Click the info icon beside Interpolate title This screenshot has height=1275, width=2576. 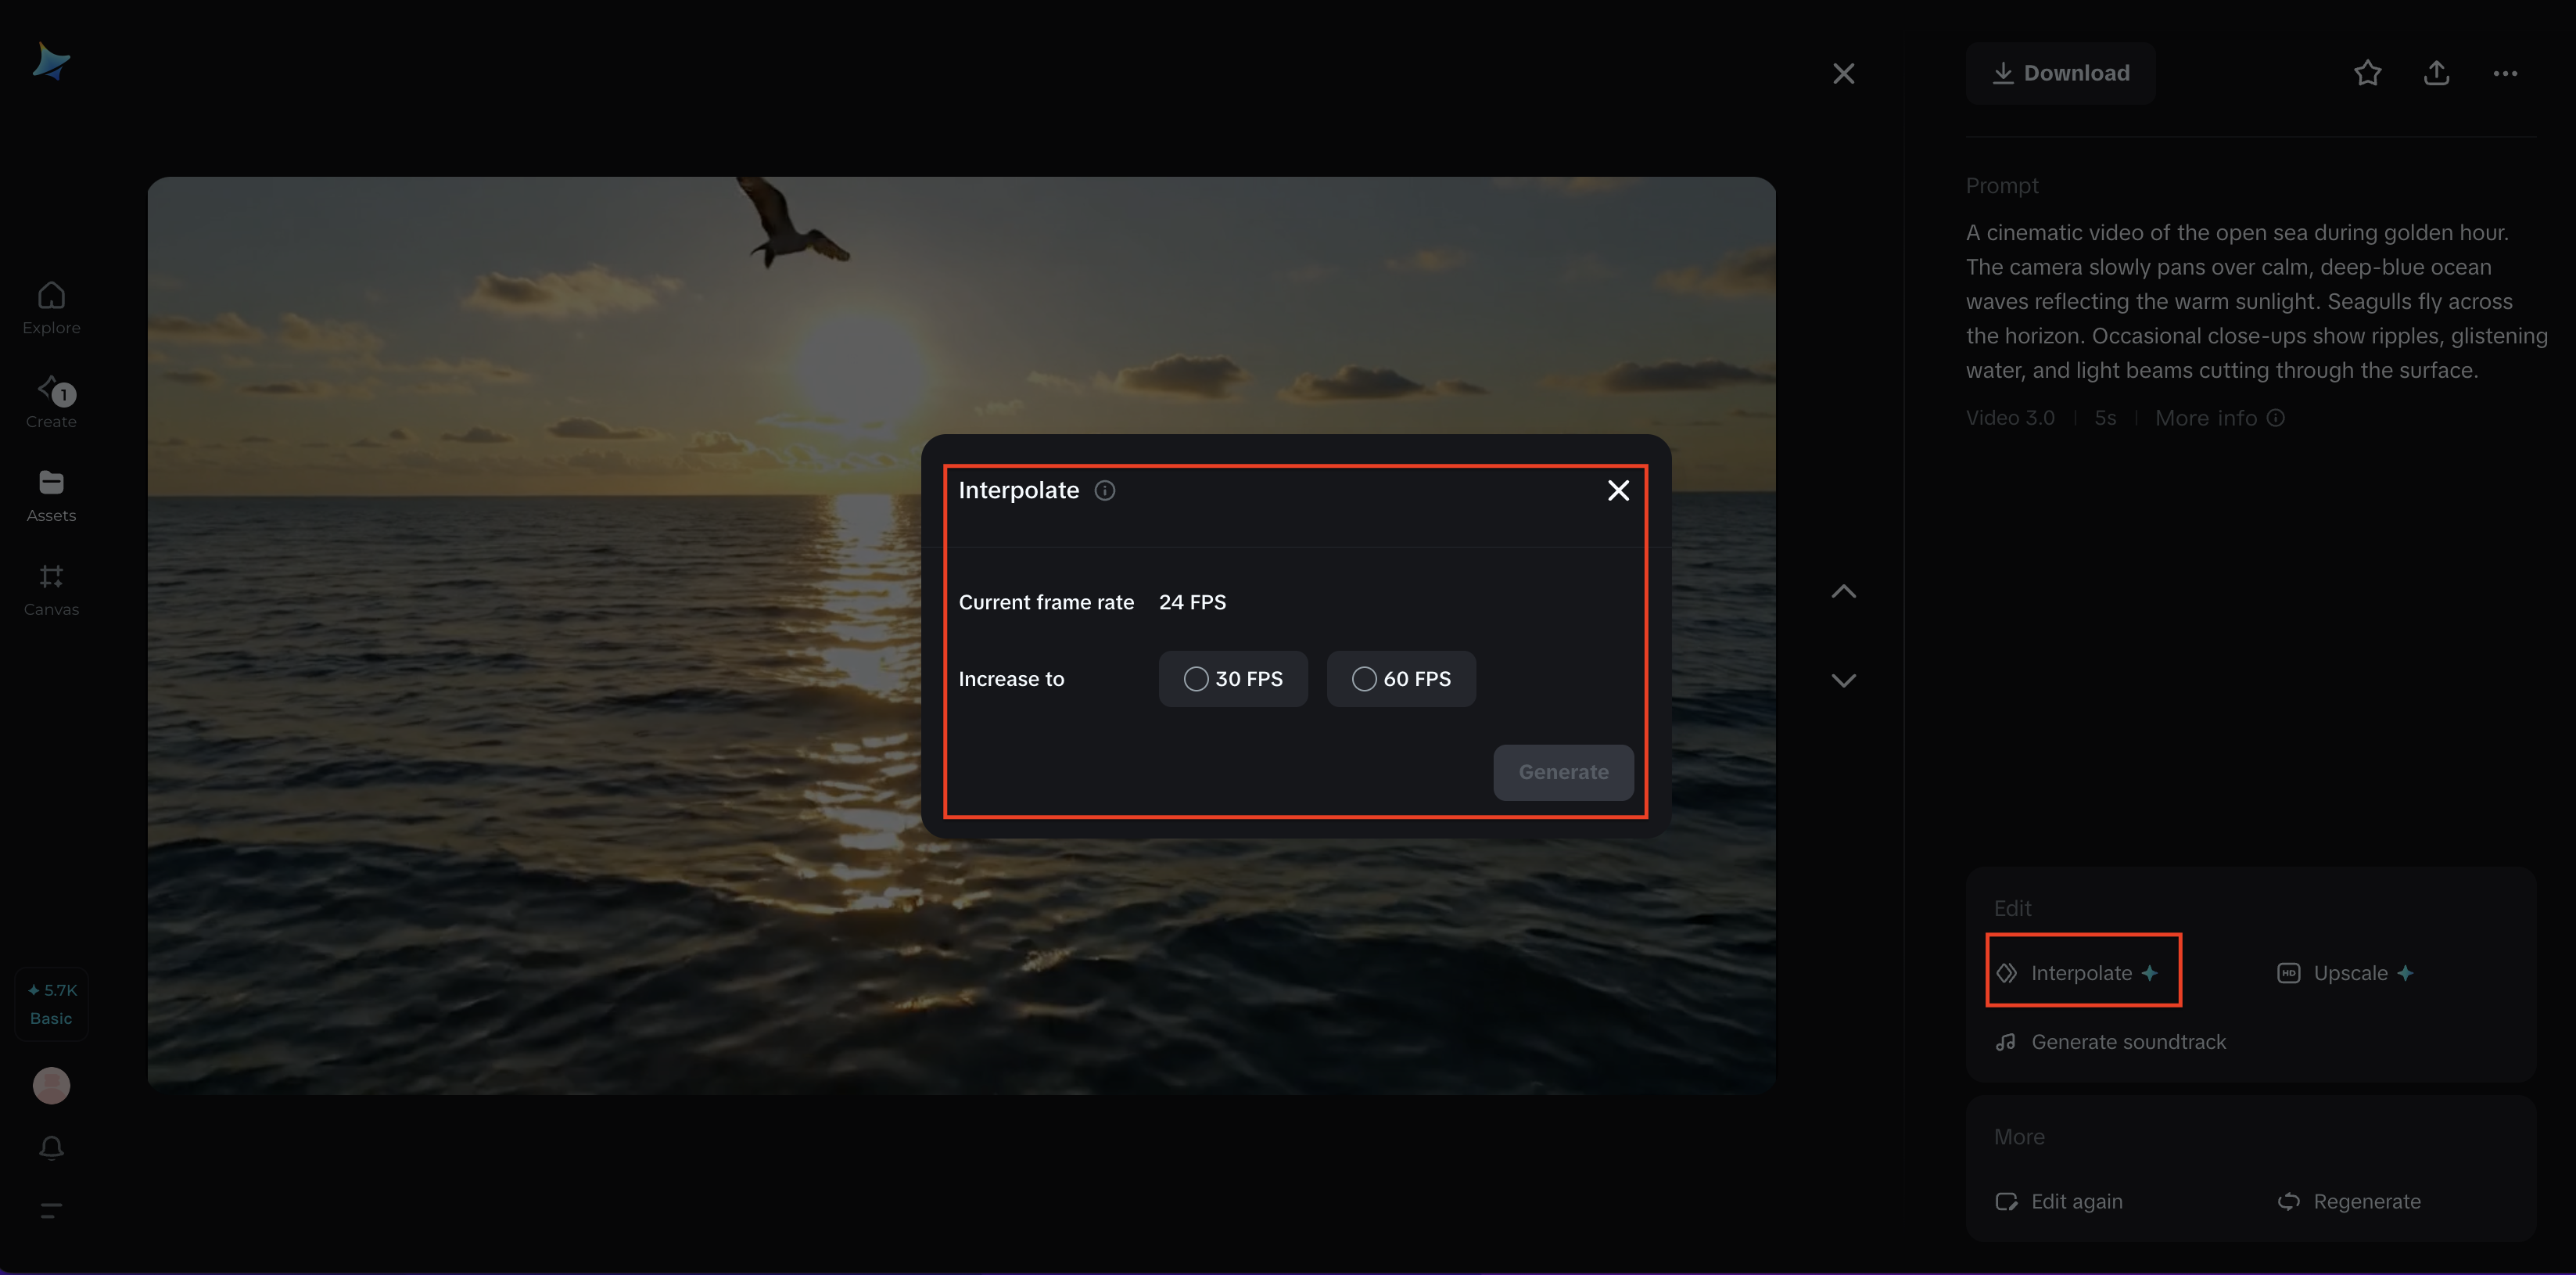(x=1104, y=490)
